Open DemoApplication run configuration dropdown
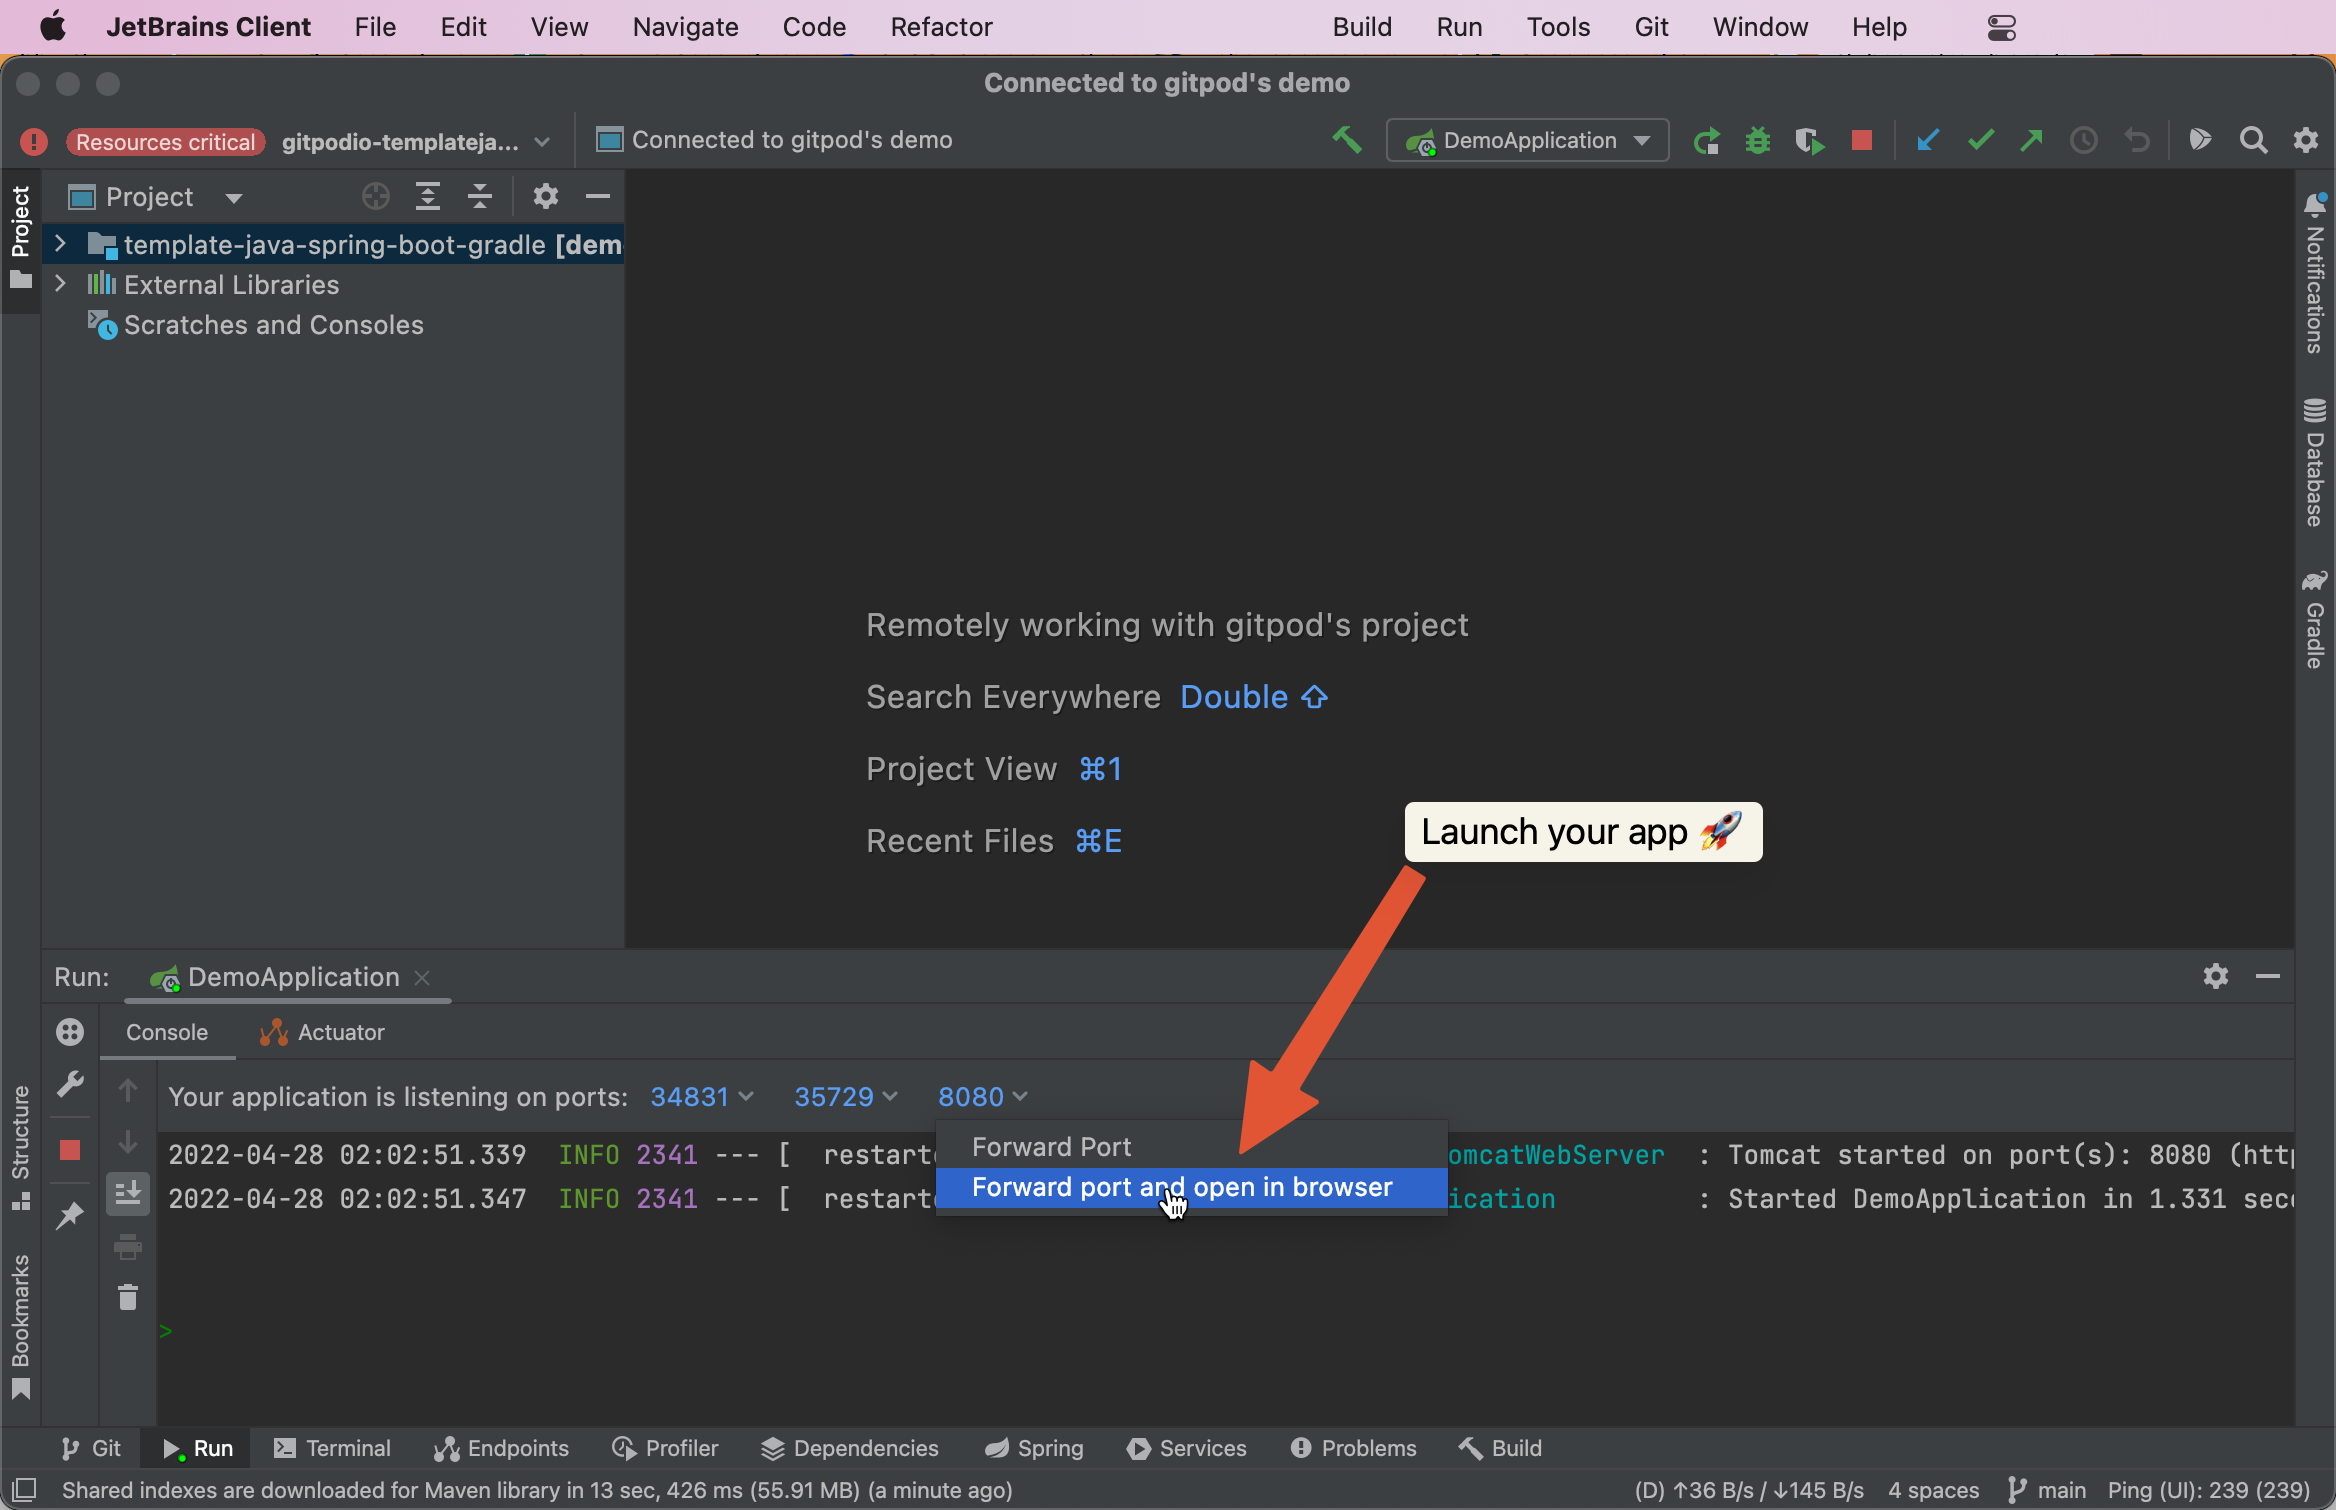 click(x=1527, y=141)
